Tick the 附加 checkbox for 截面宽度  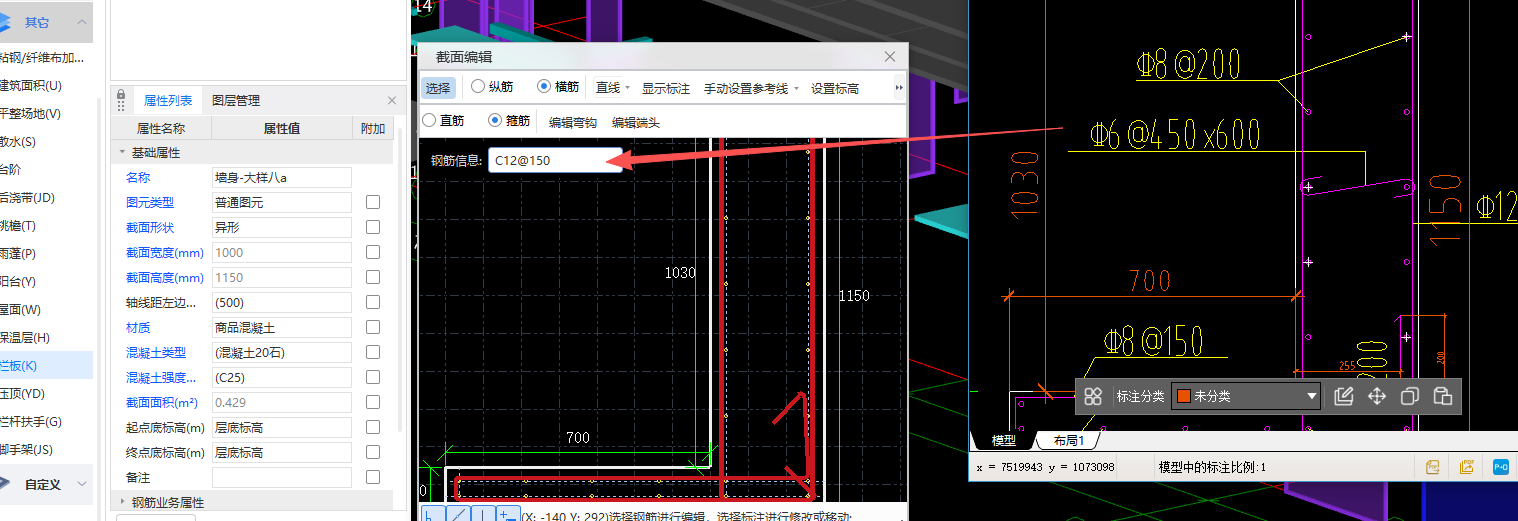[x=373, y=252]
